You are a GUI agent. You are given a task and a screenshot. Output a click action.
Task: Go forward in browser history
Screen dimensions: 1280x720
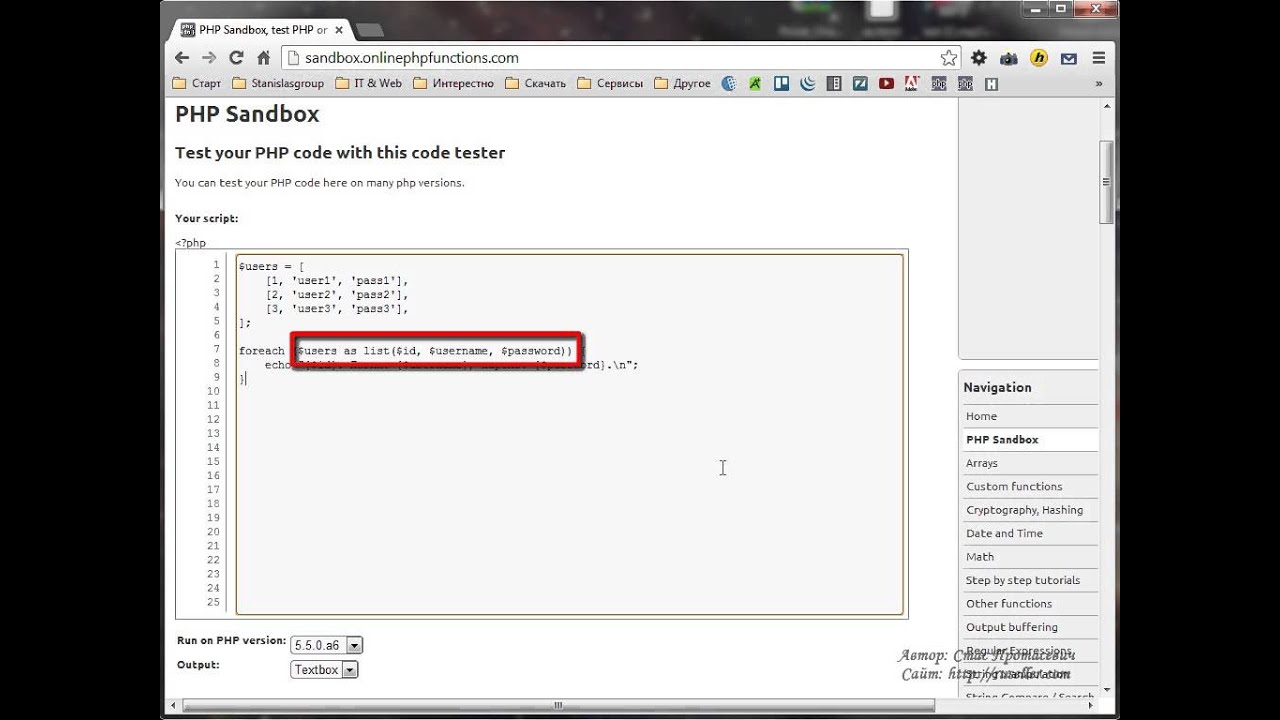(x=209, y=58)
